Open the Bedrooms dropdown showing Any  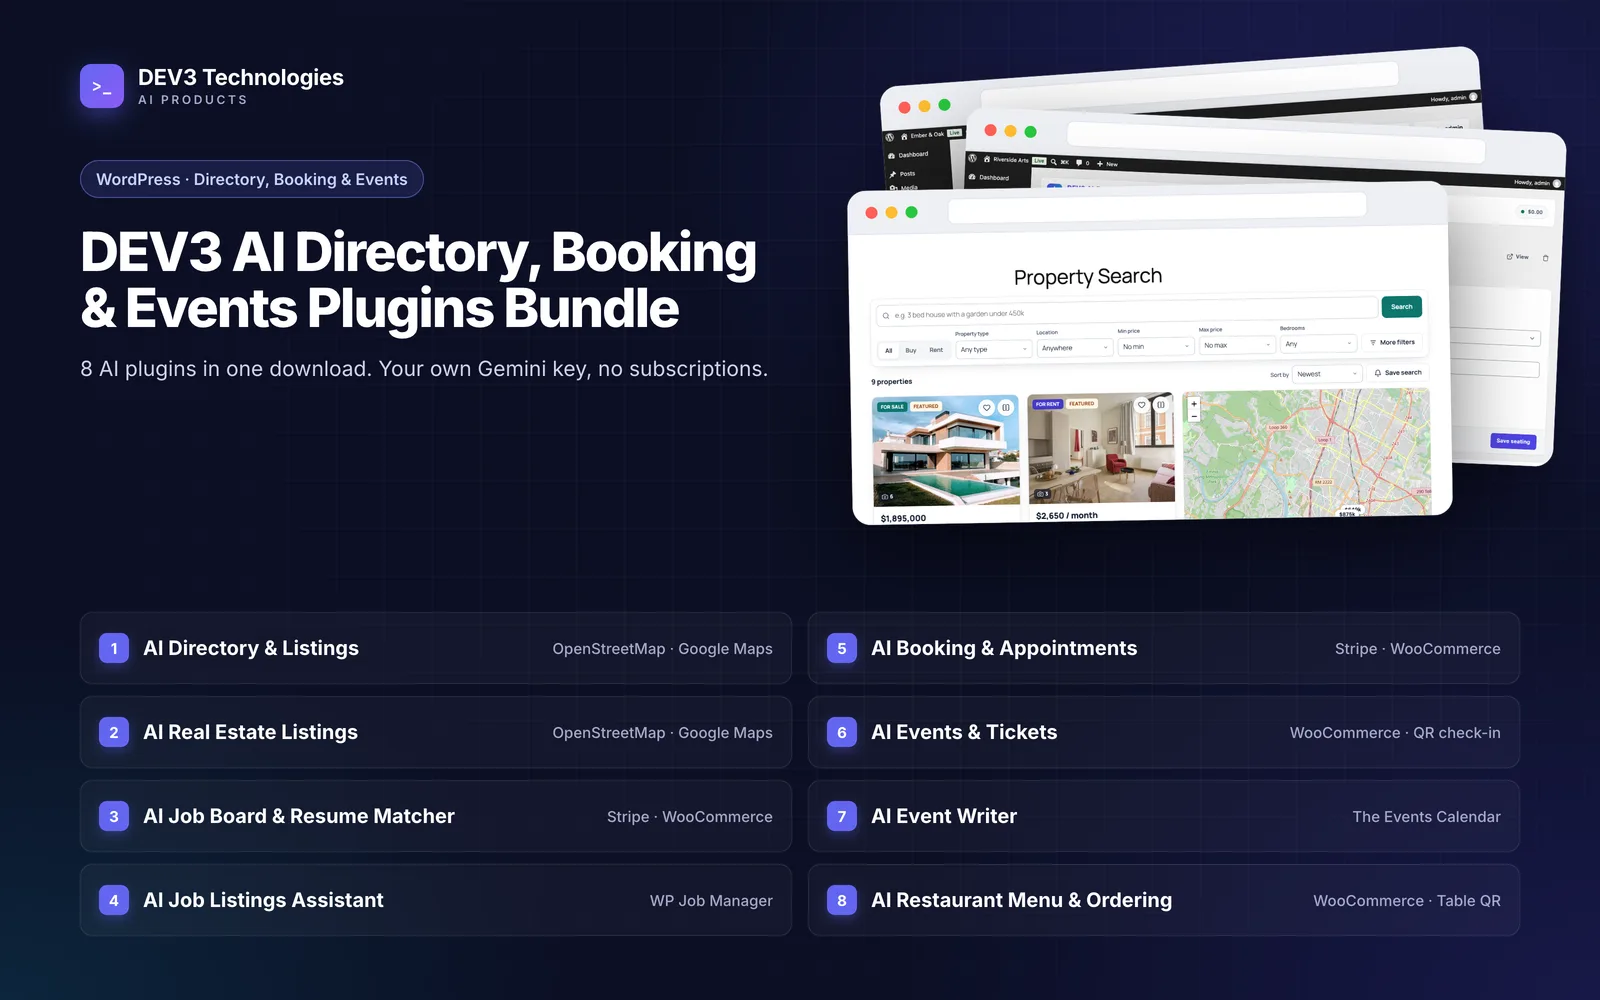pyautogui.click(x=1318, y=343)
